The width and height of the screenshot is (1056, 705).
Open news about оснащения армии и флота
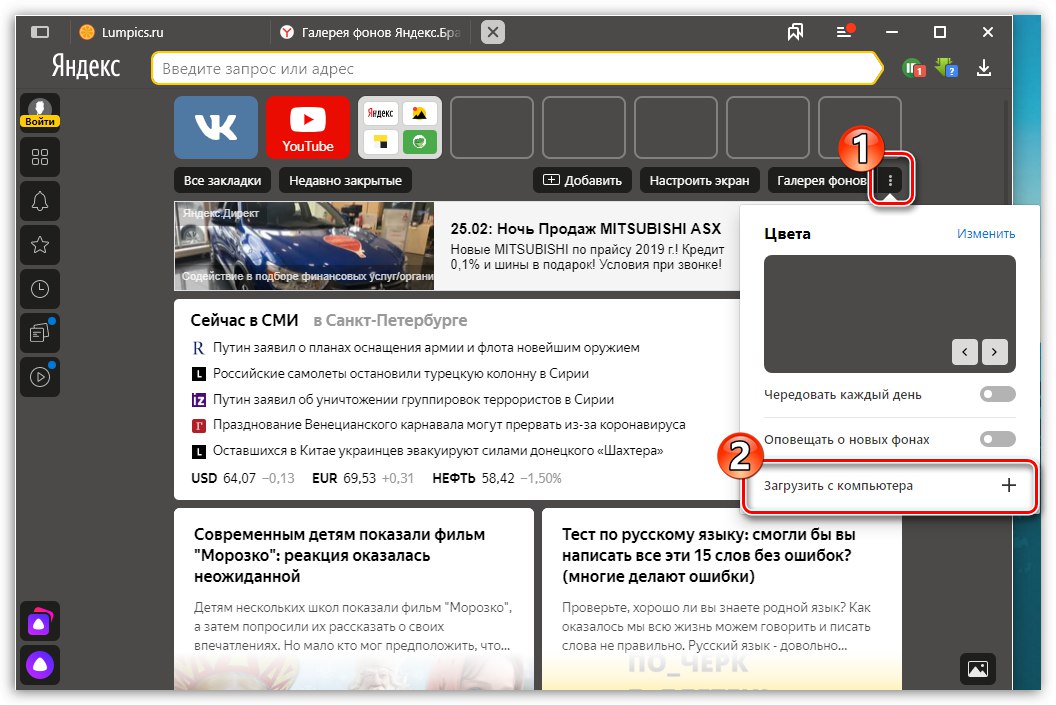[426, 347]
